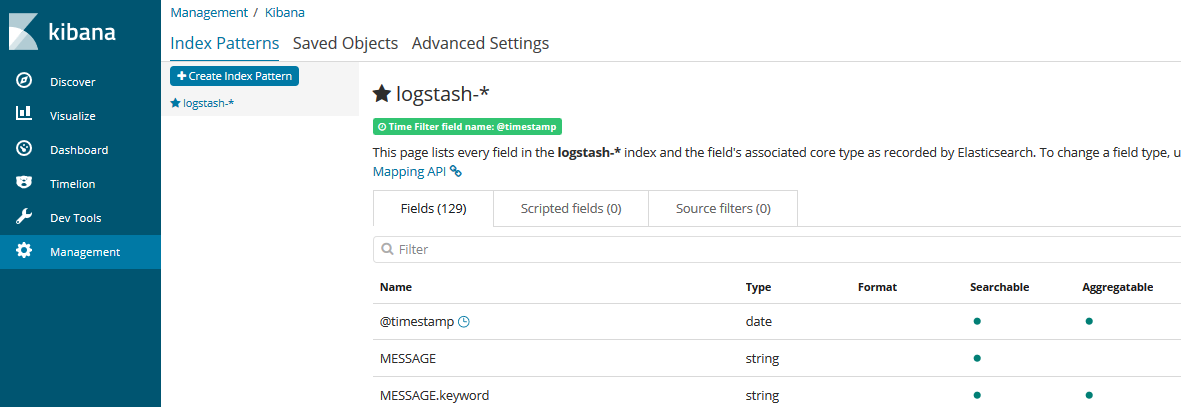The width and height of the screenshot is (1181, 407).
Task: Open Management via gear icon
Action: coord(25,251)
